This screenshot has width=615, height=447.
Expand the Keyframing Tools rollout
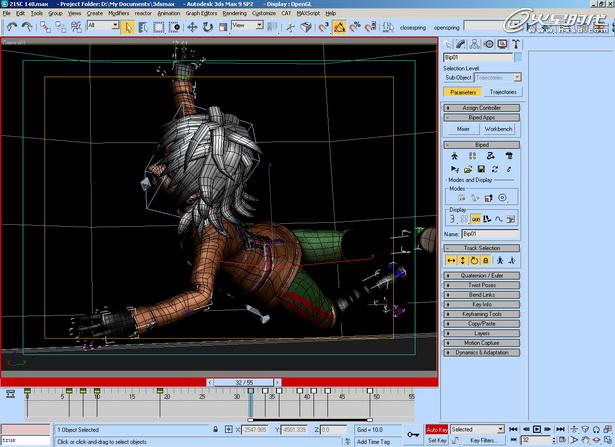click(x=482, y=313)
